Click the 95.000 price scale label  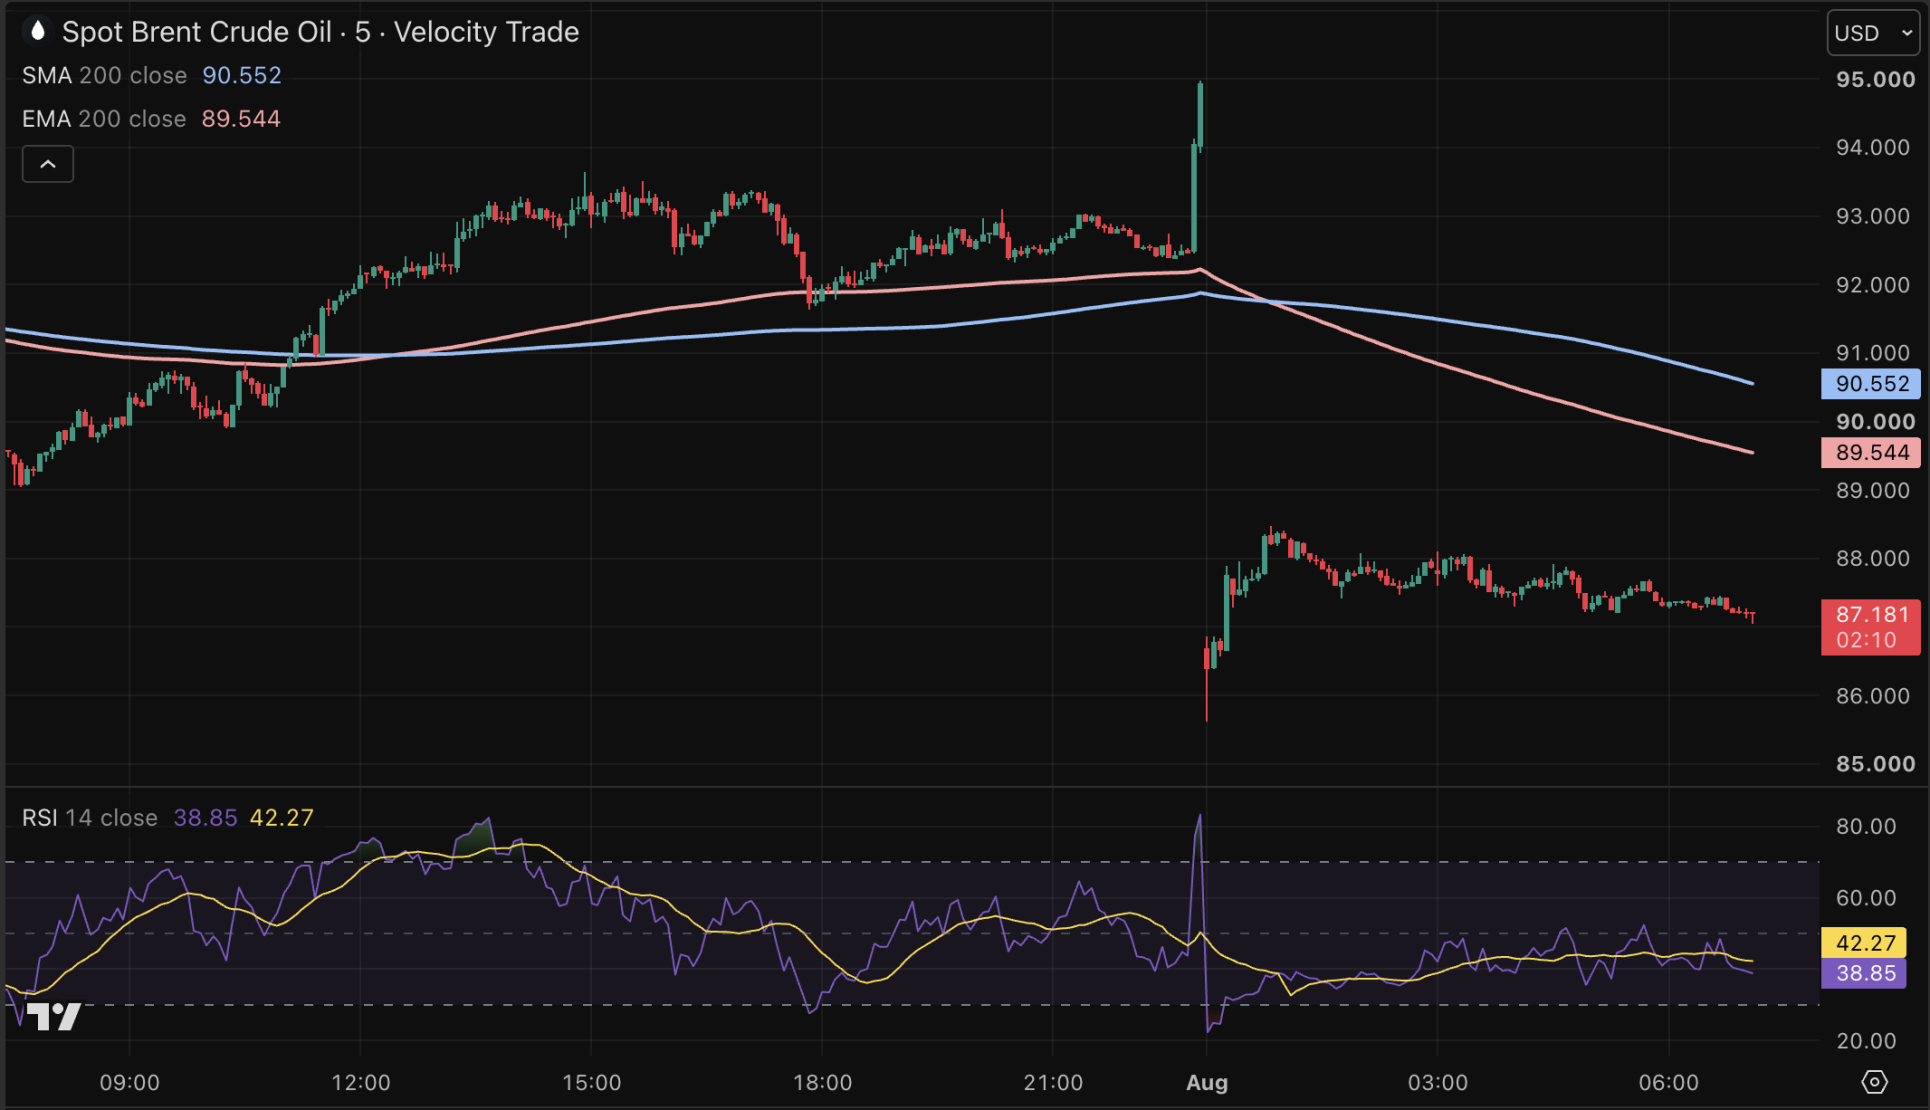click(1875, 80)
